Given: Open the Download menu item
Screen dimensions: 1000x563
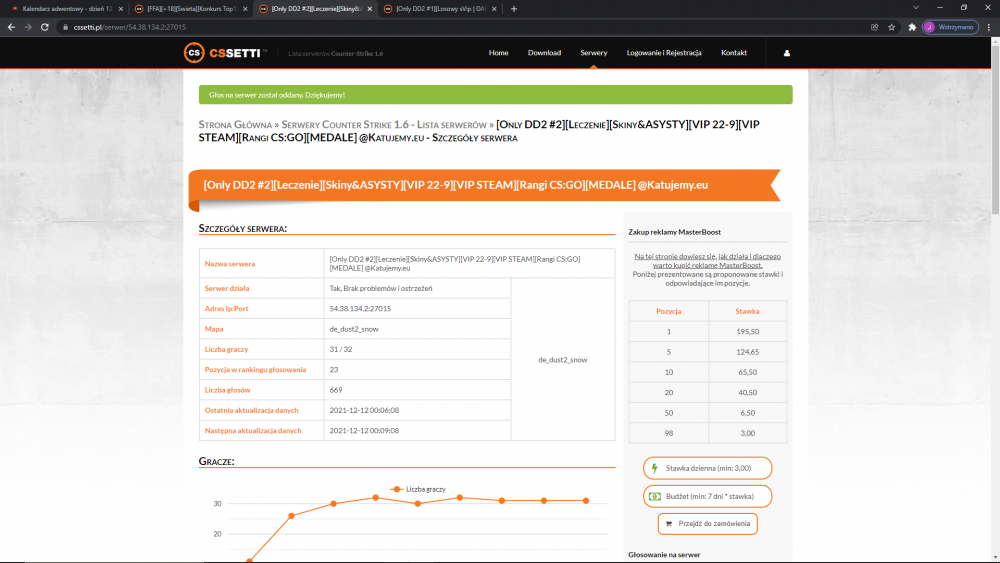Looking at the screenshot, I should (544, 53).
